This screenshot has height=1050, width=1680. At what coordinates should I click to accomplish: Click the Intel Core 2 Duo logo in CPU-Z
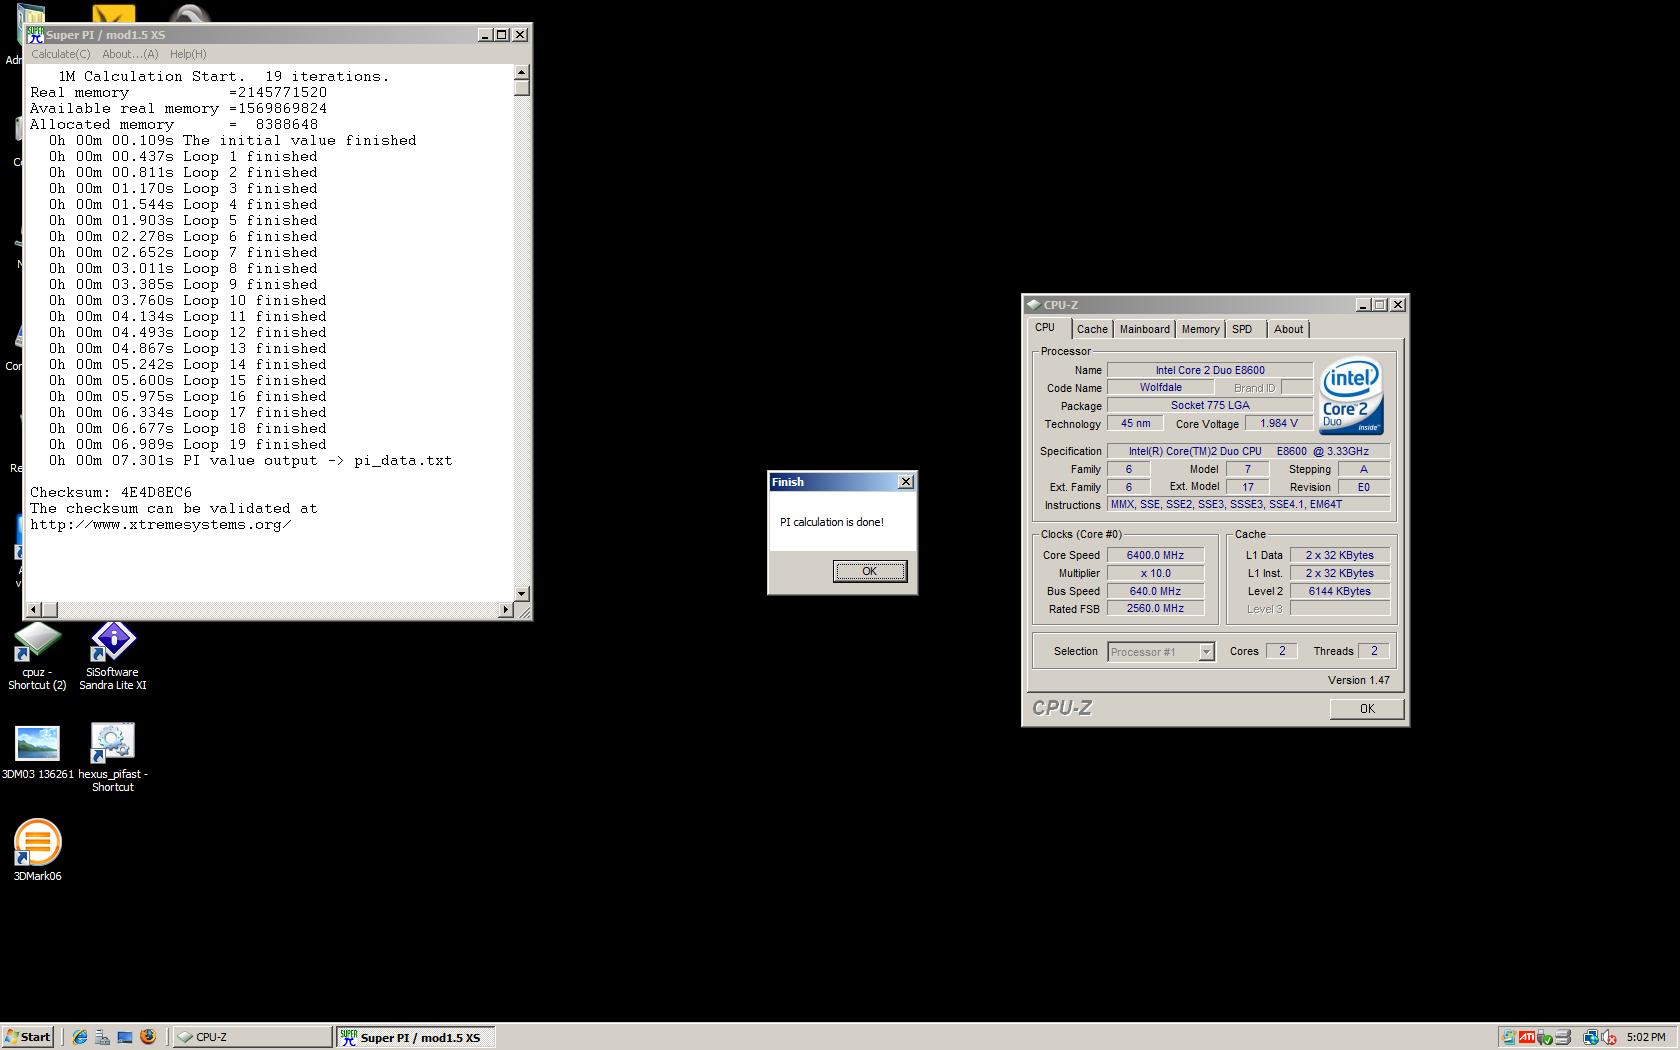pos(1351,396)
